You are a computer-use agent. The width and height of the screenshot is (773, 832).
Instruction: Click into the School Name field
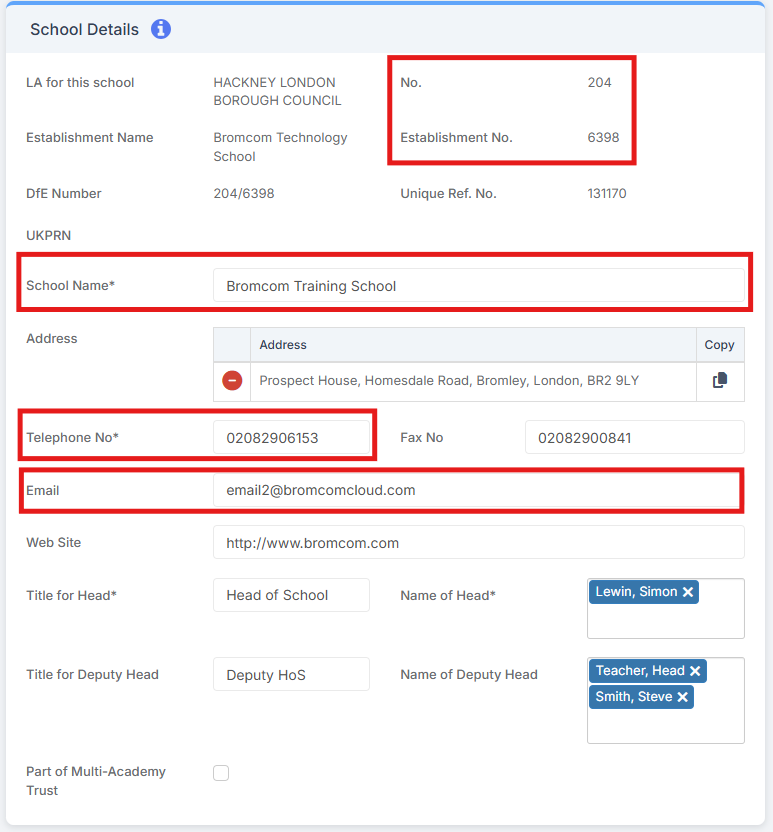pyautogui.click(x=478, y=286)
